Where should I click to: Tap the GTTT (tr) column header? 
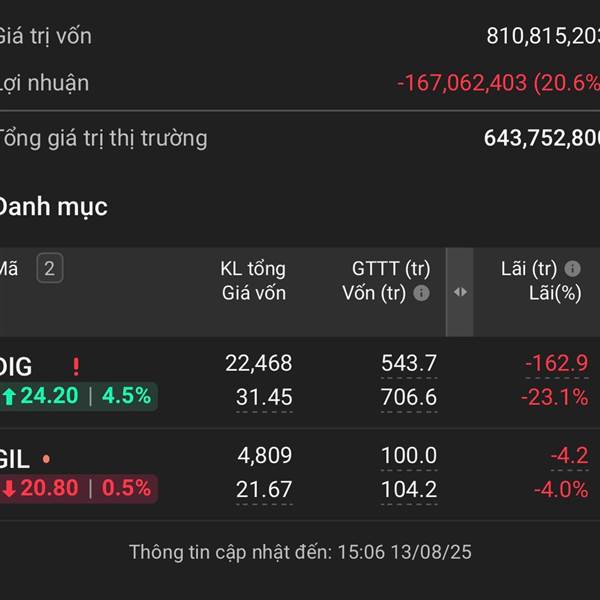pyautogui.click(x=391, y=269)
